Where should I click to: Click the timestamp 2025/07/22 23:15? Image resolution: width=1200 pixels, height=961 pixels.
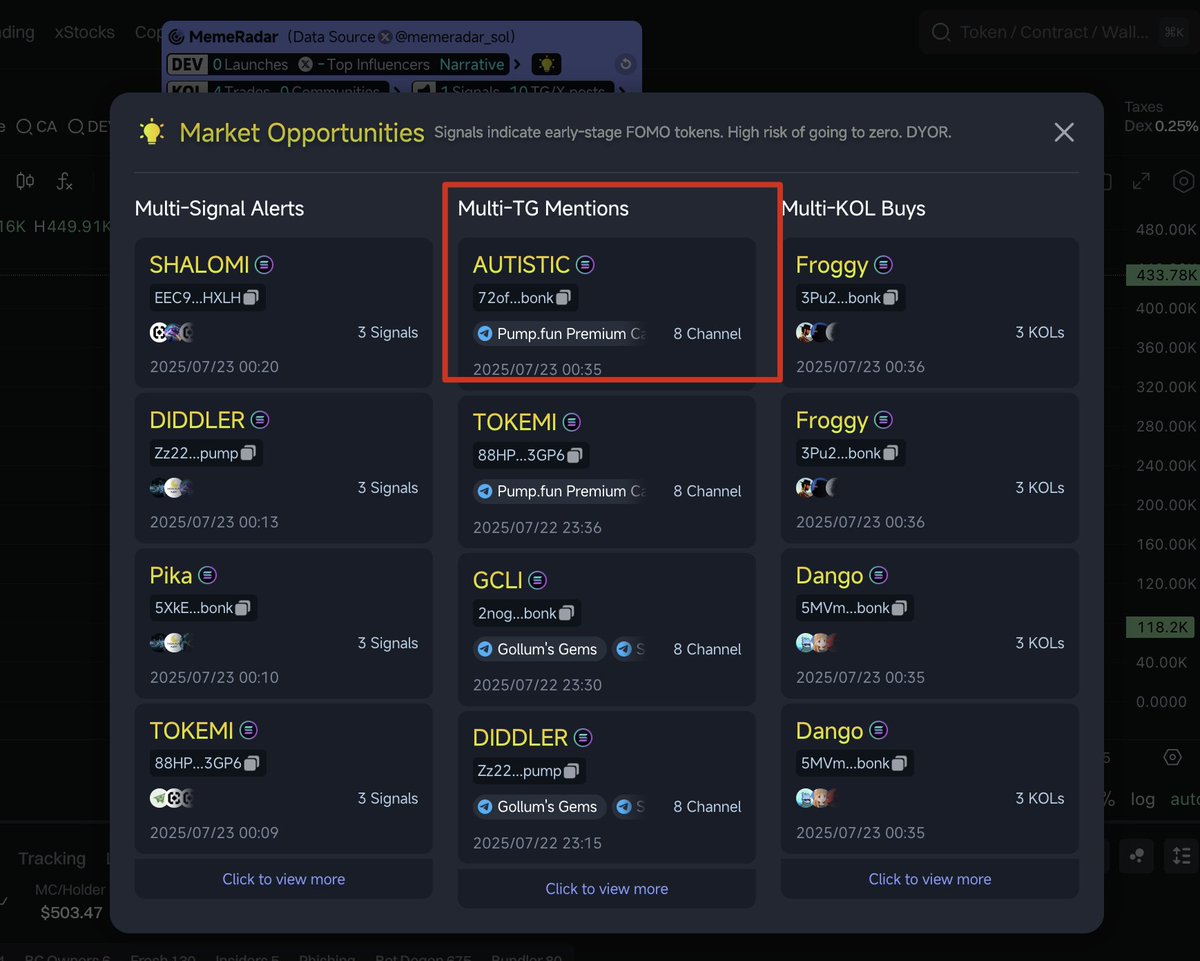coord(537,843)
